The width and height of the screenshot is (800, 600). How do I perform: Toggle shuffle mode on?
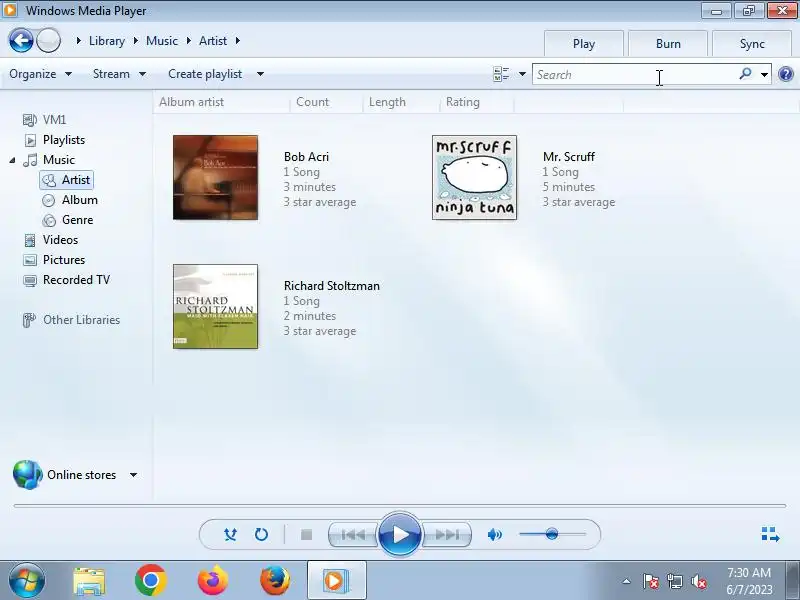pos(230,534)
